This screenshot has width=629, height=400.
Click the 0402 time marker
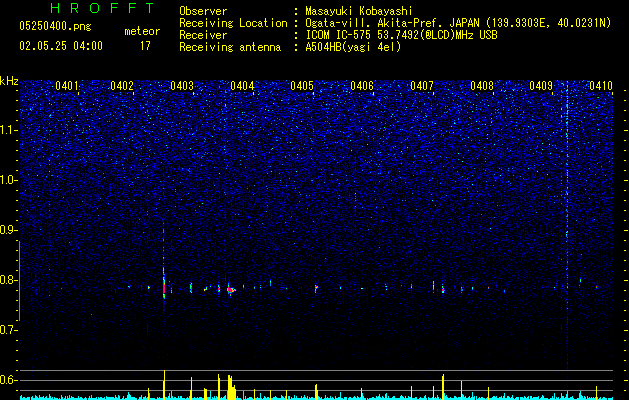click(x=122, y=86)
